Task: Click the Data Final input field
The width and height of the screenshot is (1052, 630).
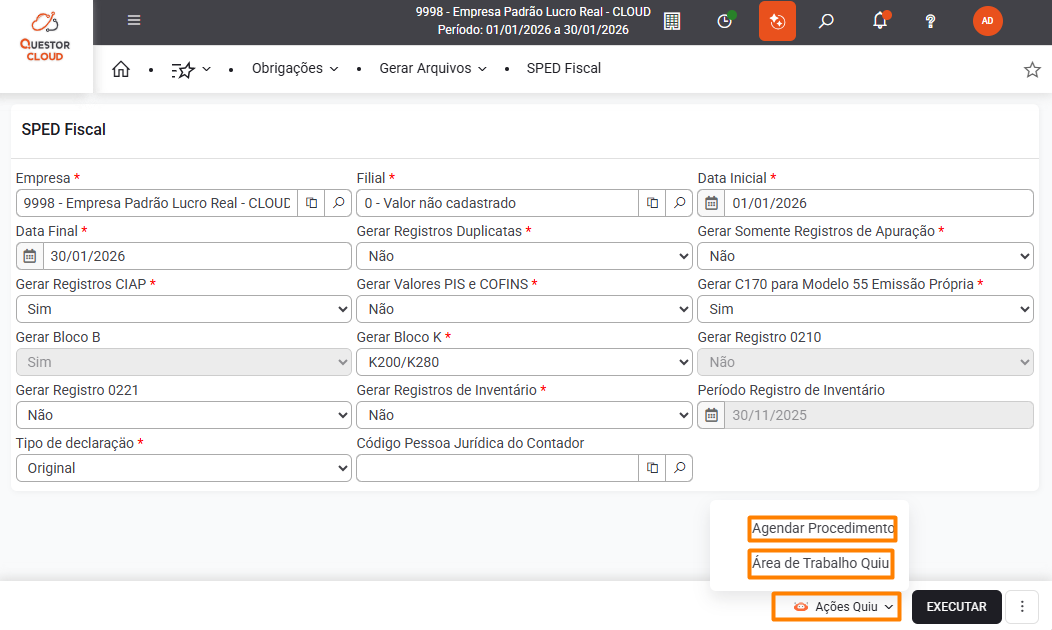Action: pos(195,256)
